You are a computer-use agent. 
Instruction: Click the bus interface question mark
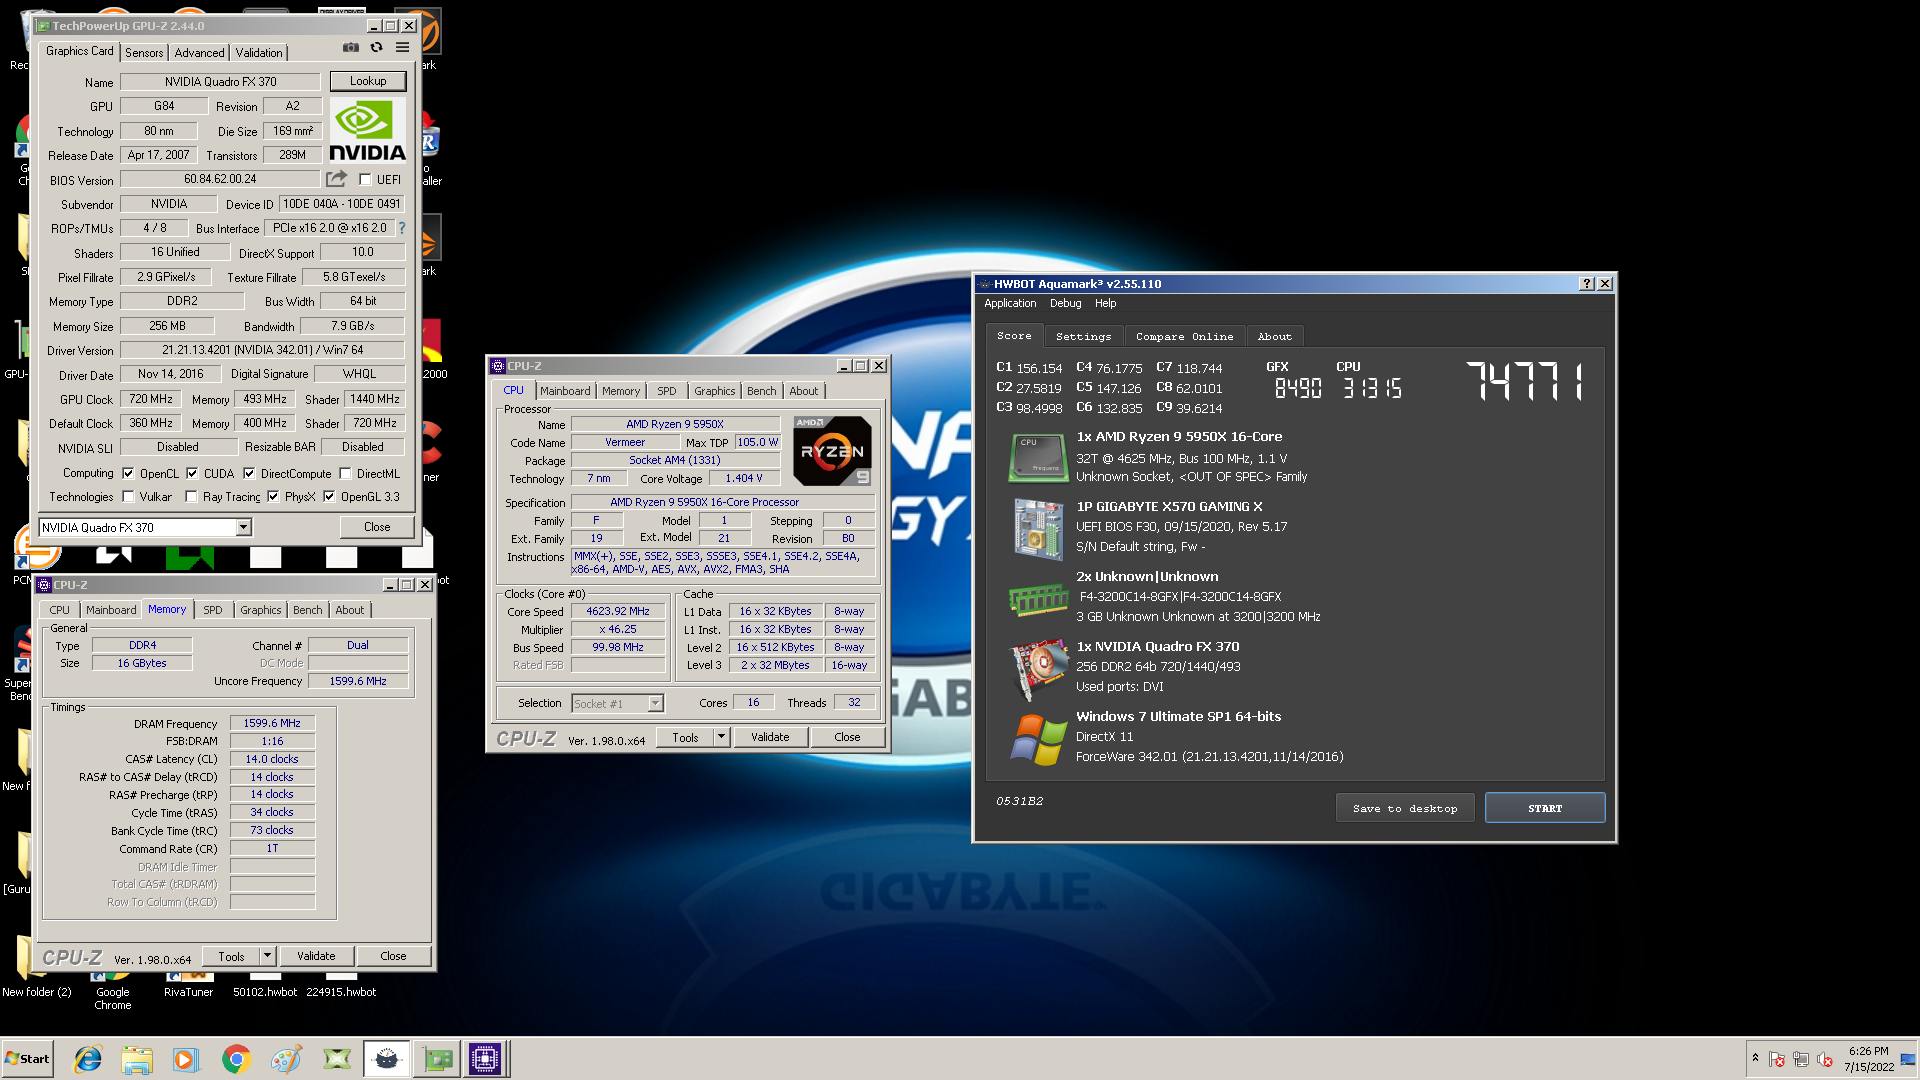pos(402,228)
